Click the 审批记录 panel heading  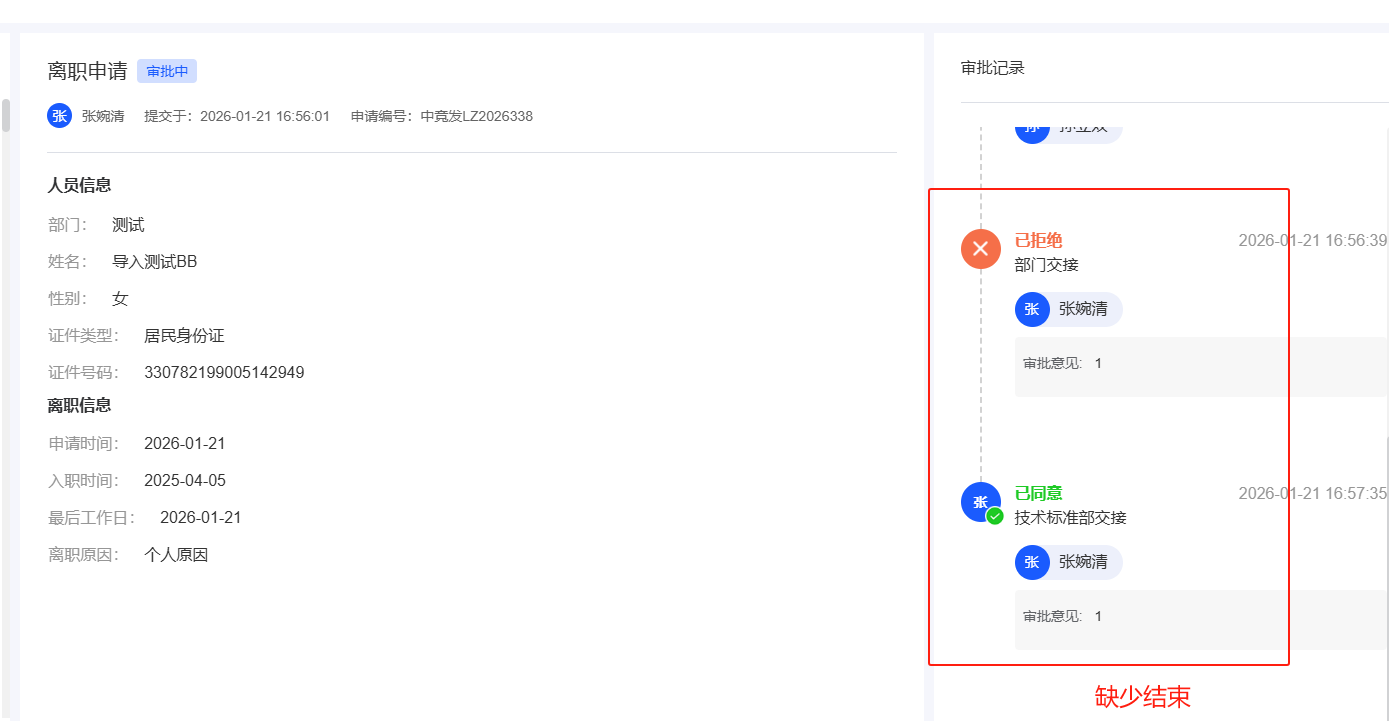tap(992, 68)
